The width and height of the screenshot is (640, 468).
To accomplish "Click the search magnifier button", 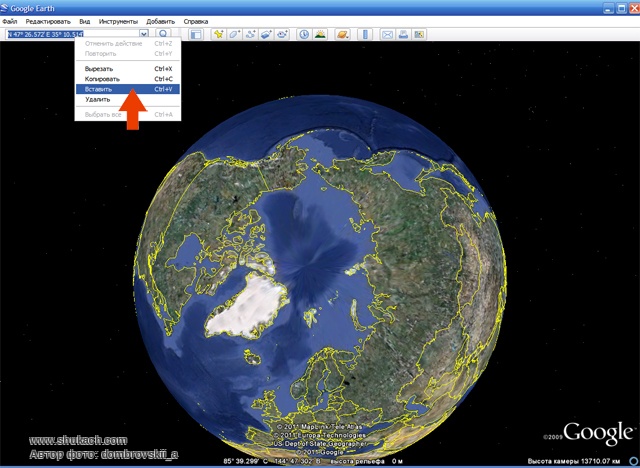I will [x=163, y=34].
